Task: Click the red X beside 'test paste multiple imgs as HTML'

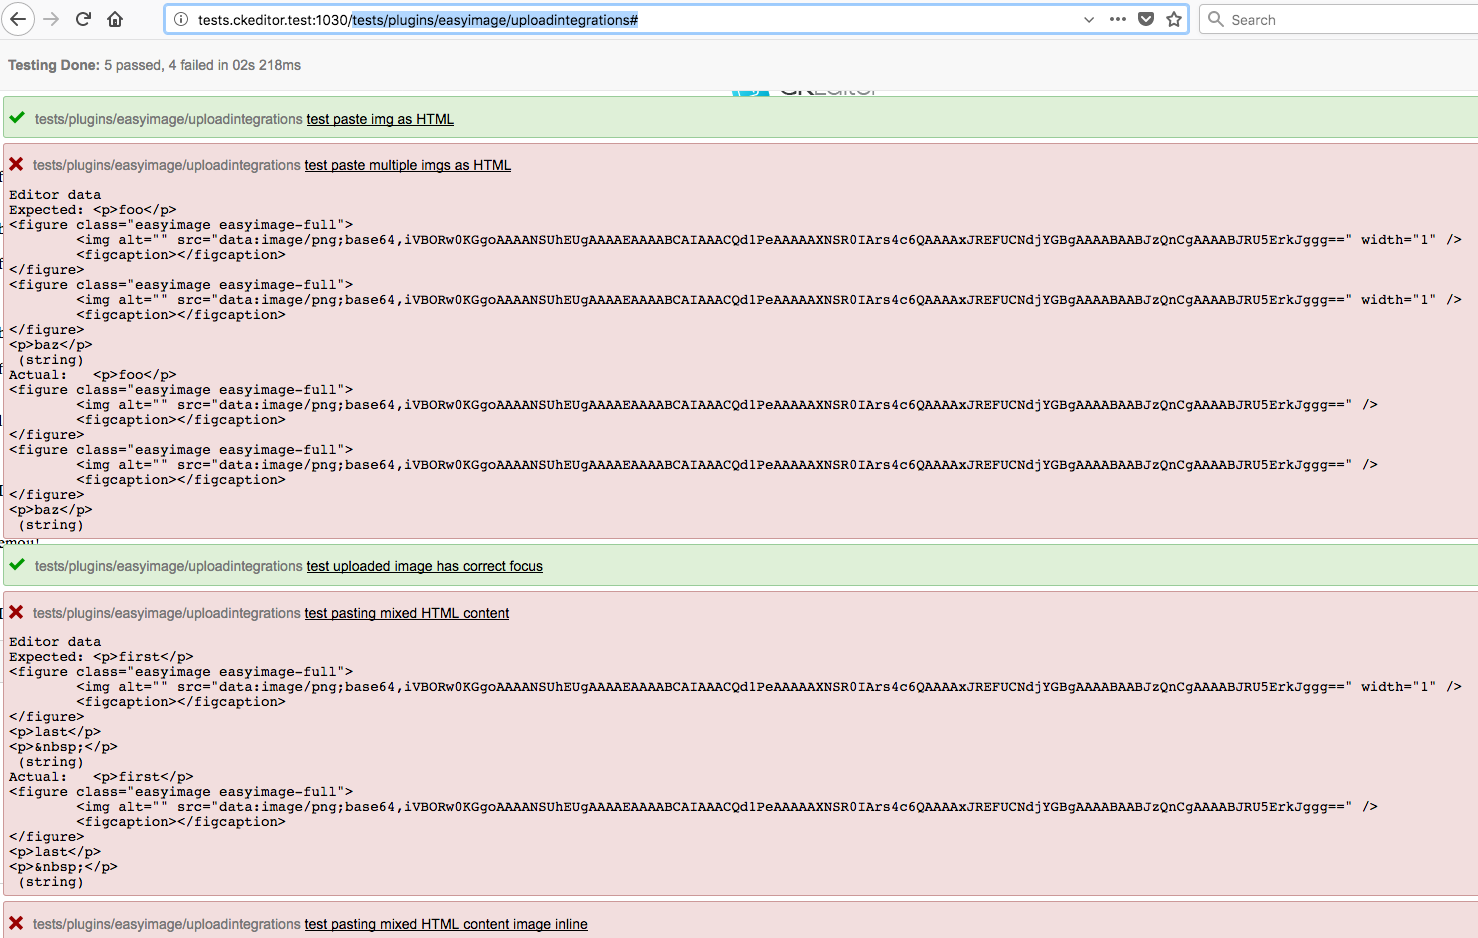Action: point(16,164)
